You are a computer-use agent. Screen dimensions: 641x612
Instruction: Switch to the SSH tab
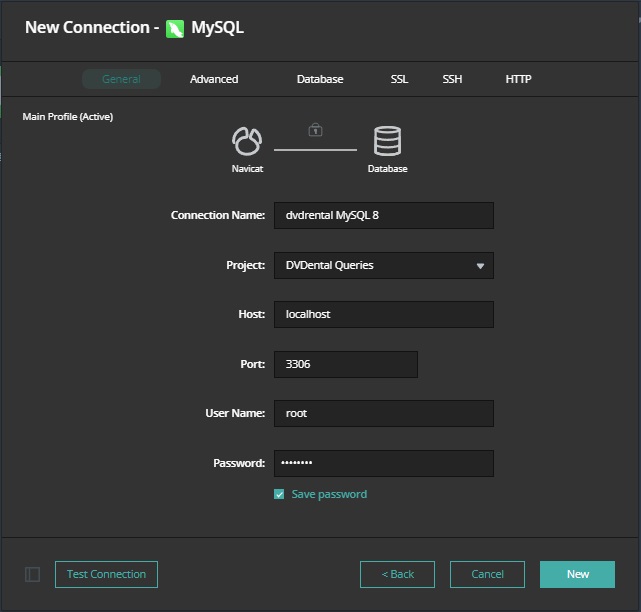point(452,79)
